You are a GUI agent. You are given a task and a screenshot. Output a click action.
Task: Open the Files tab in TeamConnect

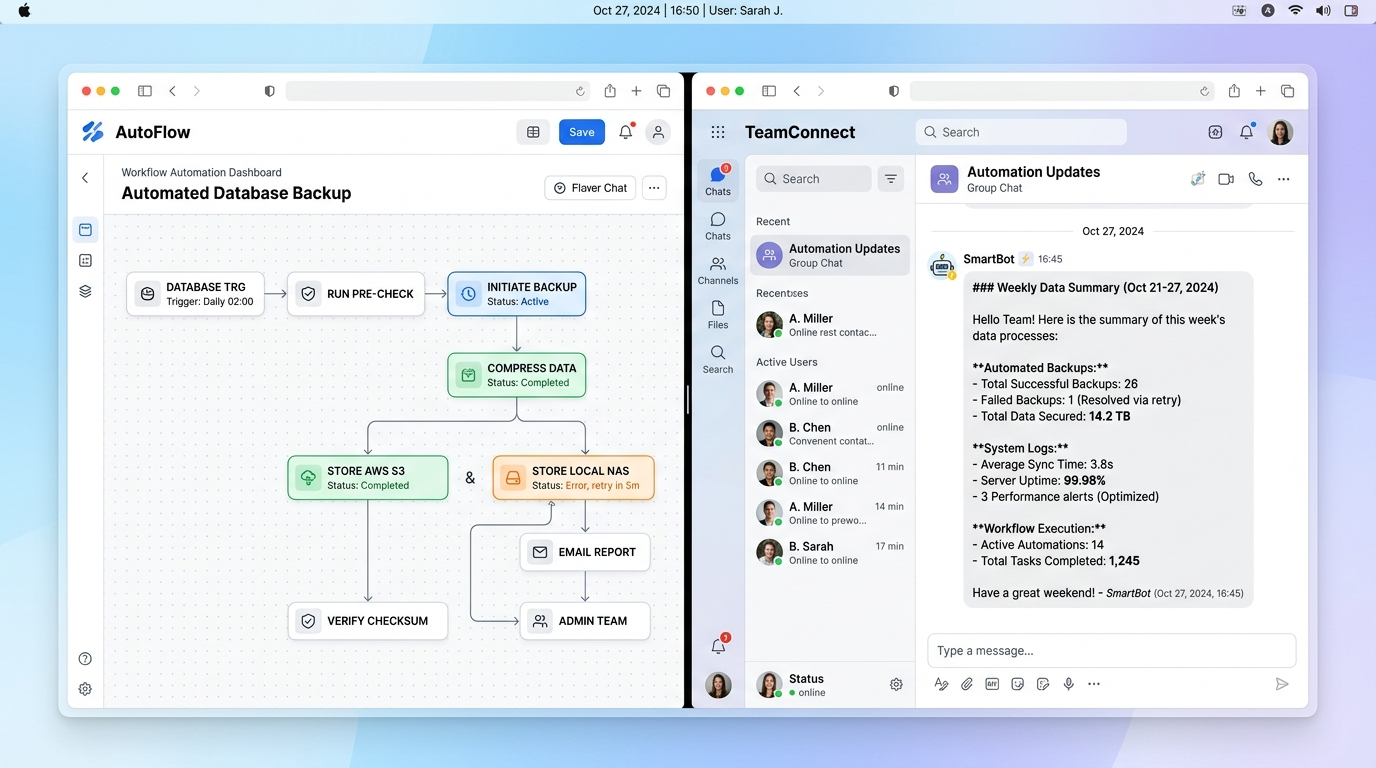point(718,315)
